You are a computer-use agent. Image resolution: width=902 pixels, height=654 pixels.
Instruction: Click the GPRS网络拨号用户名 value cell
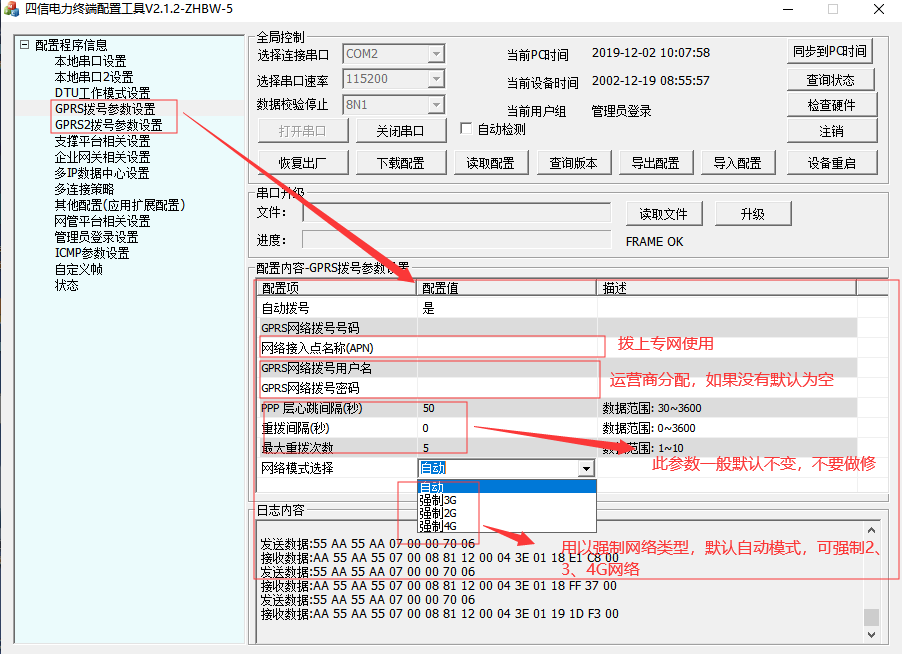click(507, 368)
